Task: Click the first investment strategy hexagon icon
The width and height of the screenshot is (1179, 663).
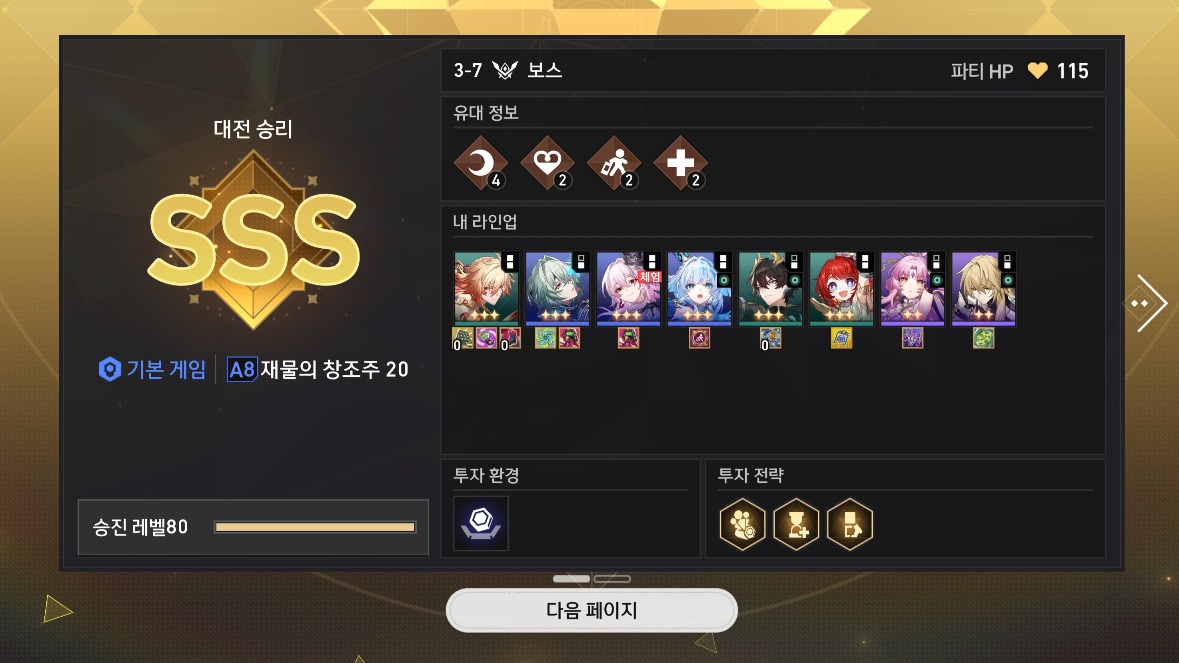Action: (742, 524)
